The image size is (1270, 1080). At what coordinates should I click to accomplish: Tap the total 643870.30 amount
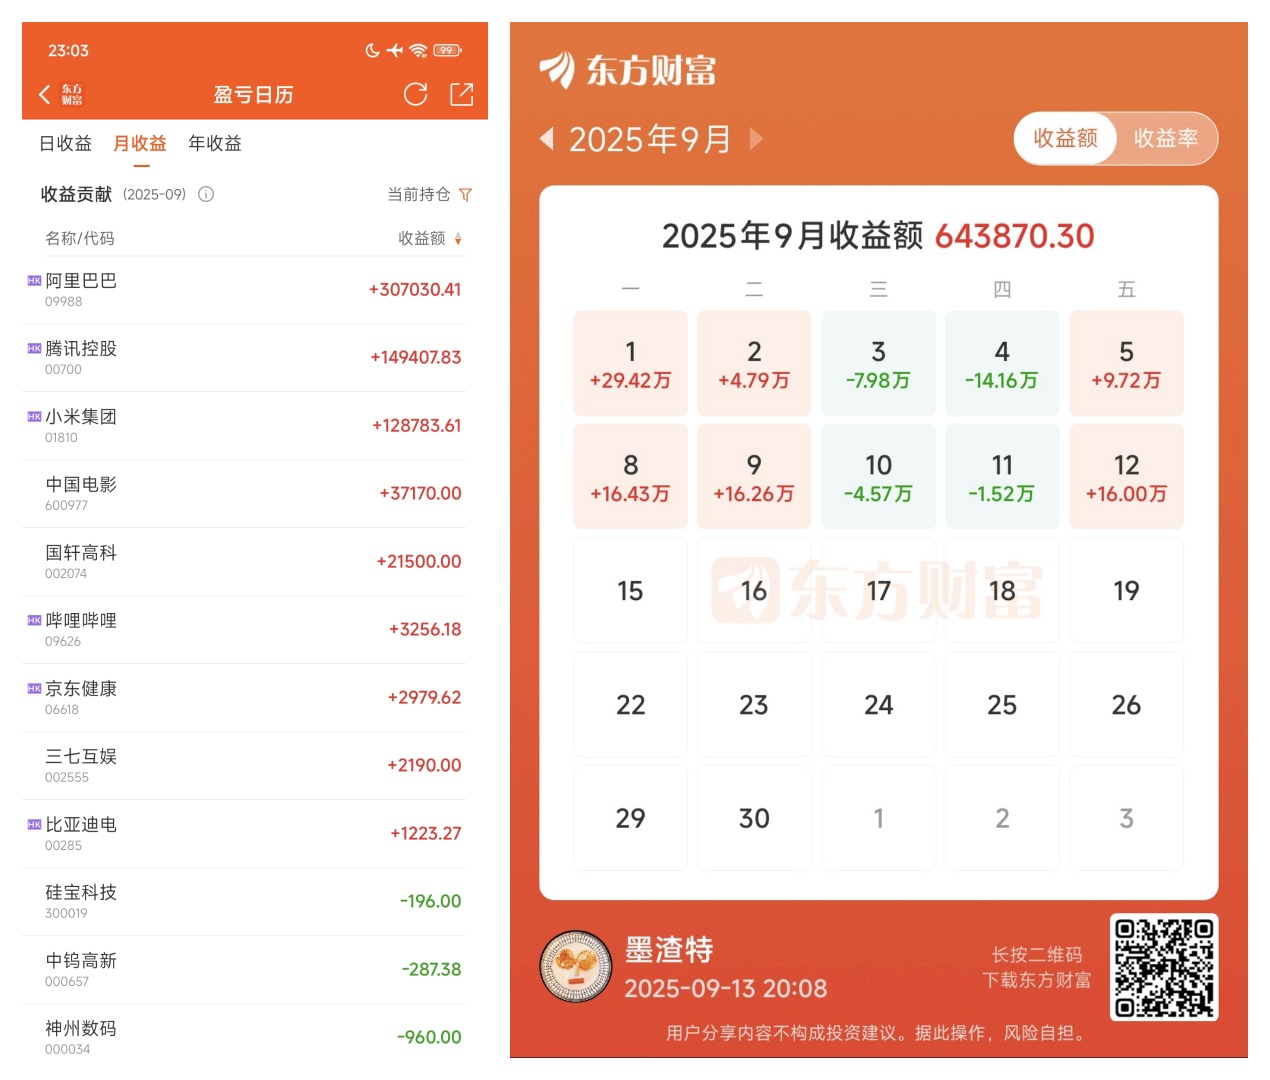tap(1014, 236)
